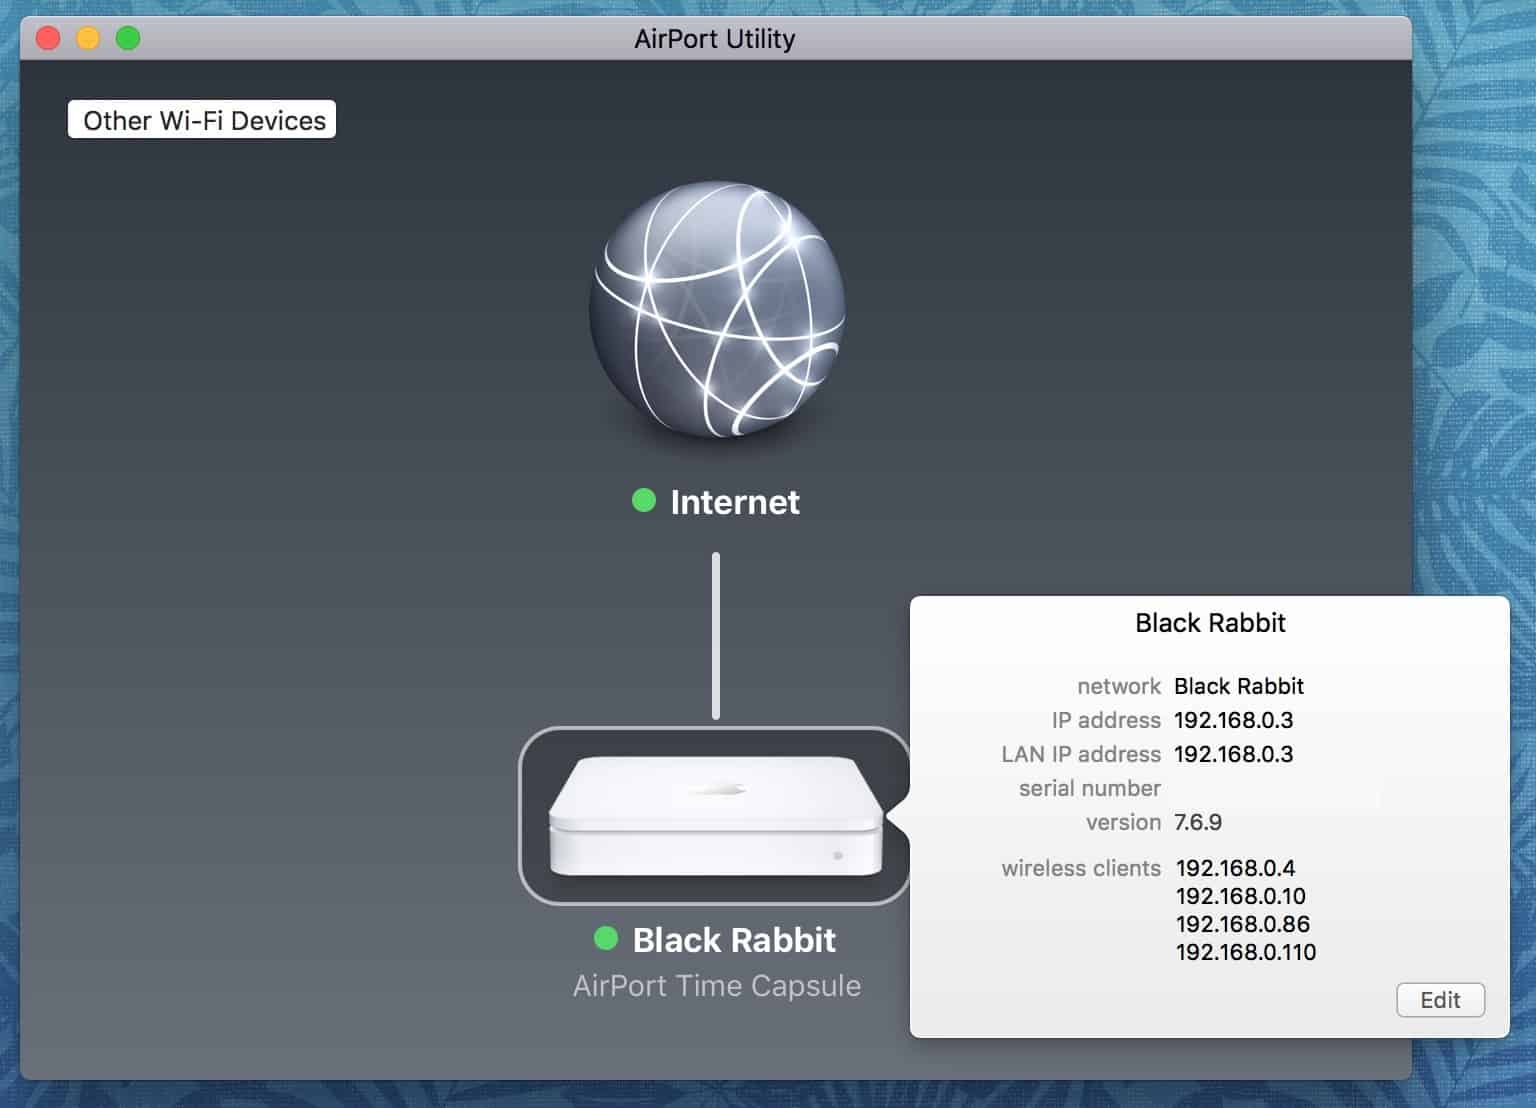
Task: Select wireless client 192.168.0.110
Action: [1245, 952]
